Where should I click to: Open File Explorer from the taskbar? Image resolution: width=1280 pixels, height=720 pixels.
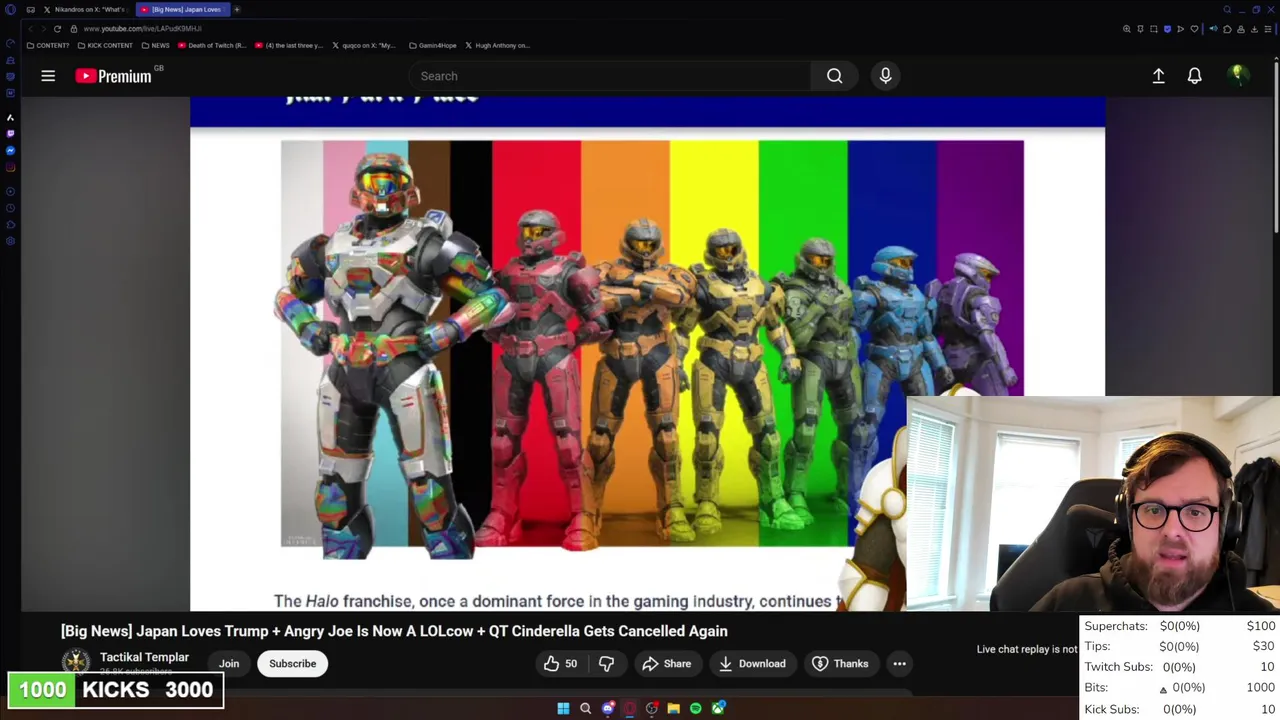(673, 708)
